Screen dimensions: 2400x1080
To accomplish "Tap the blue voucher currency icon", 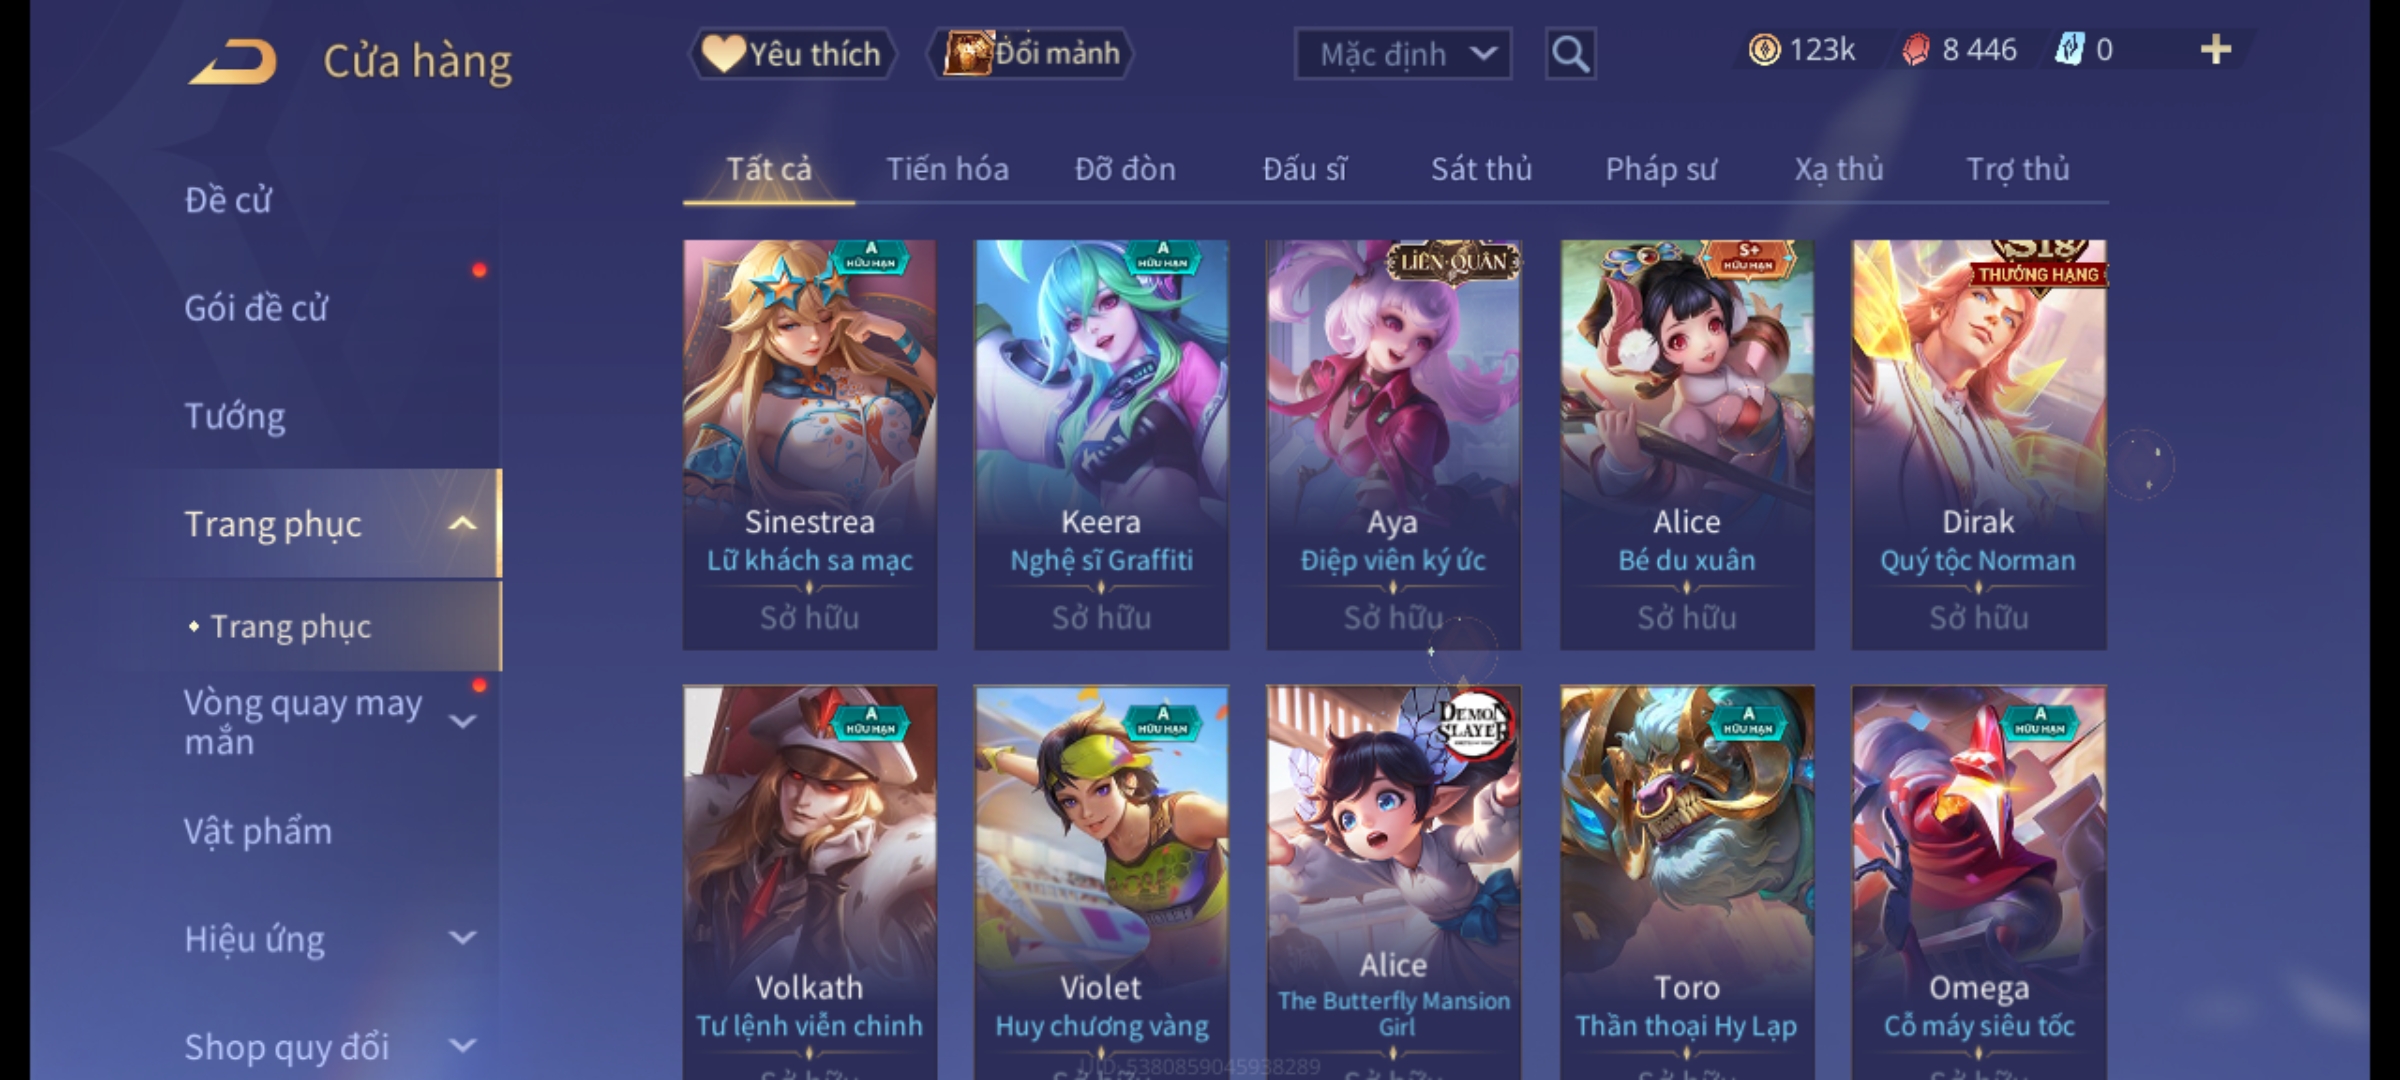I will click(2070, 50).
